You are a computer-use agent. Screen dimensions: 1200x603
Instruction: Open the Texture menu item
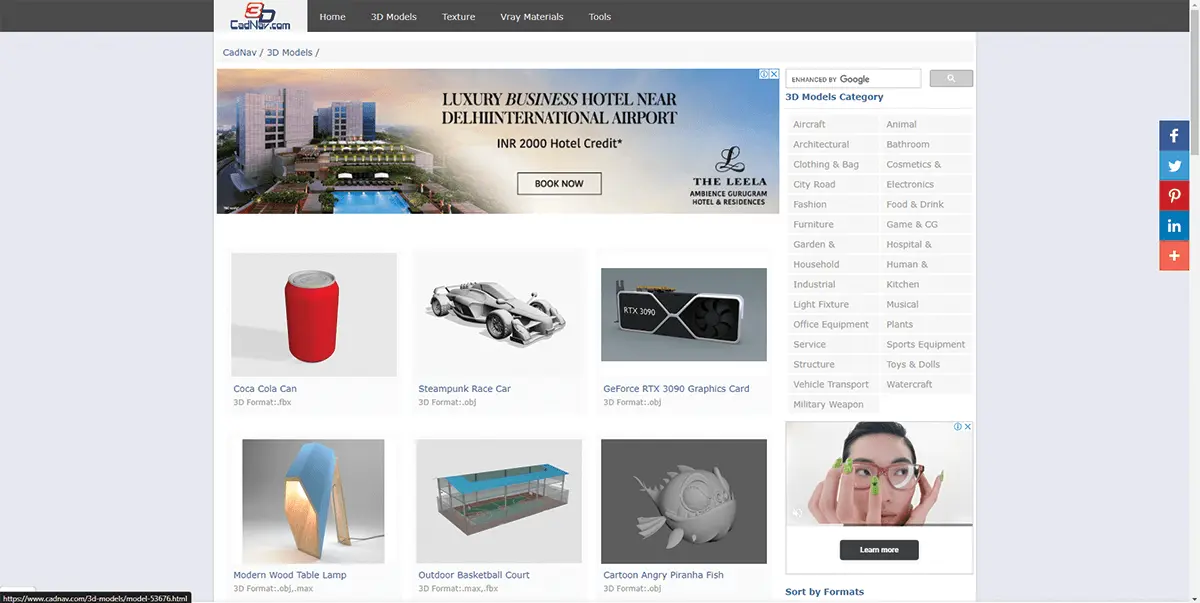(458, 17)
